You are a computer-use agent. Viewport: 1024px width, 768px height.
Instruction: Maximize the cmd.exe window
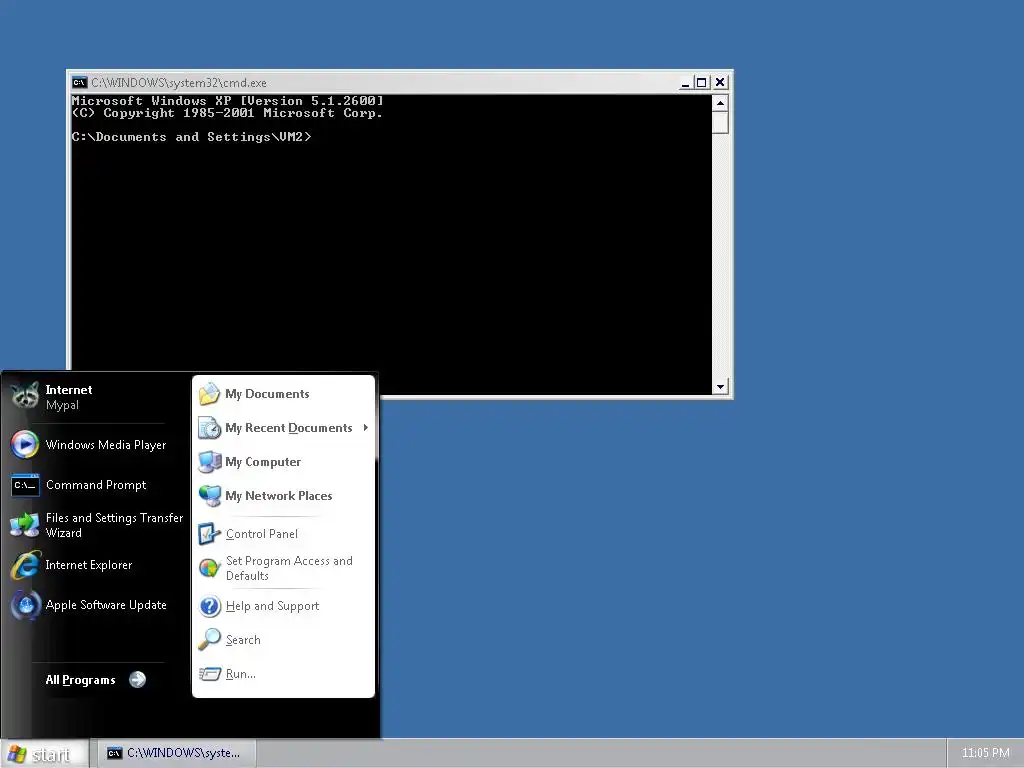[701, 82]
